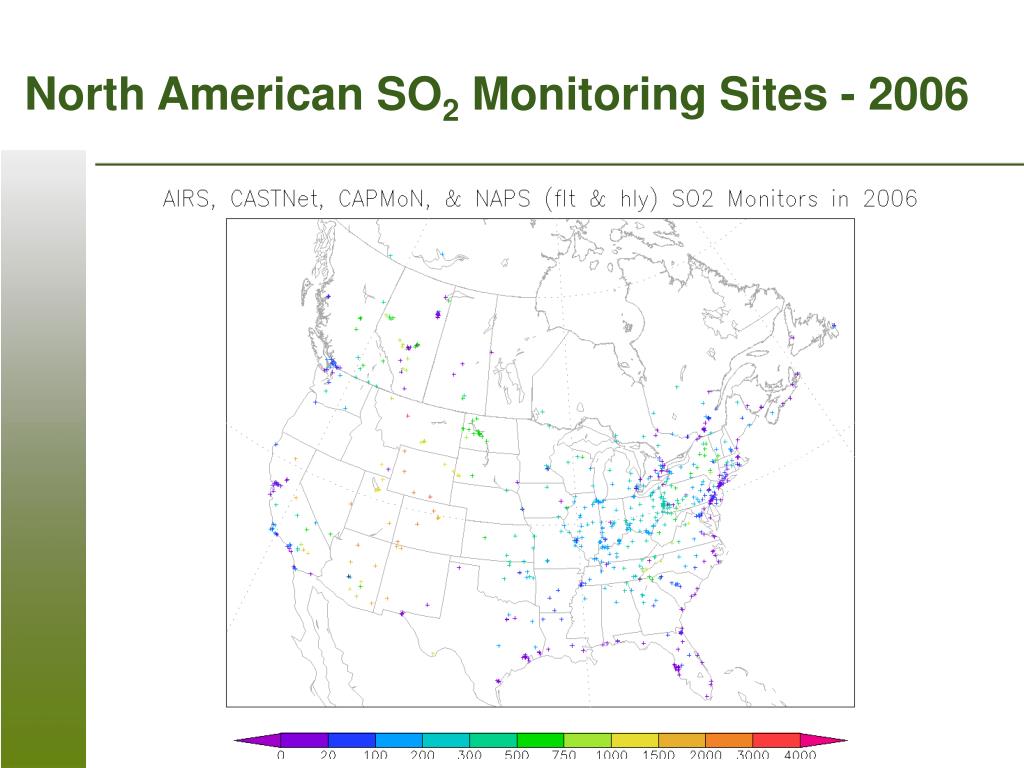
Task: Select the green 500–750 color bar segment
Action: (x=541, y=740)
